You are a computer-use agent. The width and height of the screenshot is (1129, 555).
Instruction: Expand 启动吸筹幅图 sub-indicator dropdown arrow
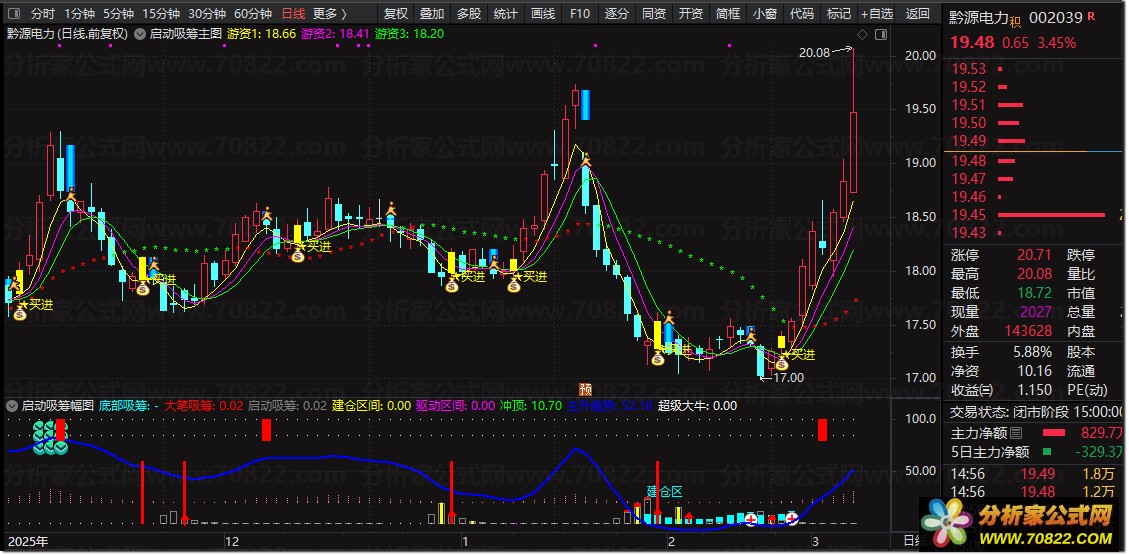tap(12, 406)
